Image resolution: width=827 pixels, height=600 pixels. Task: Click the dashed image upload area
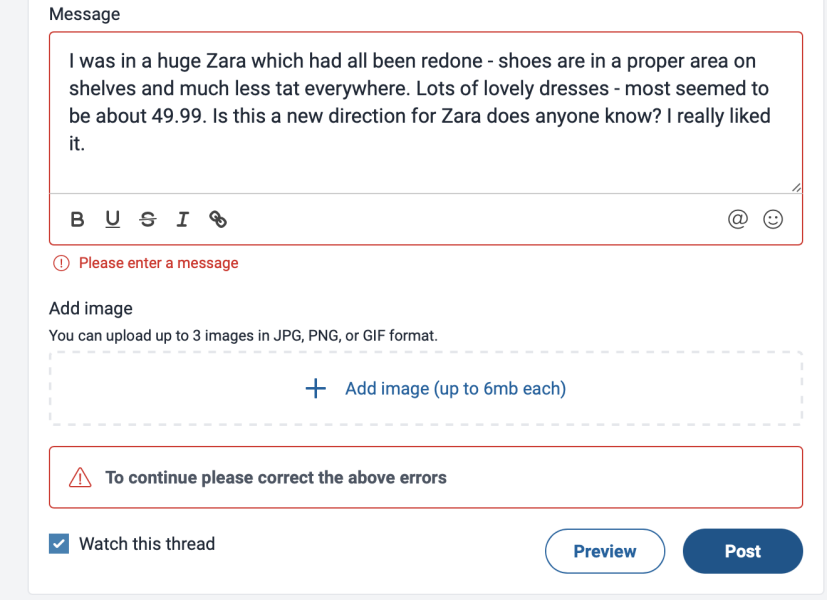coord(425,388)
